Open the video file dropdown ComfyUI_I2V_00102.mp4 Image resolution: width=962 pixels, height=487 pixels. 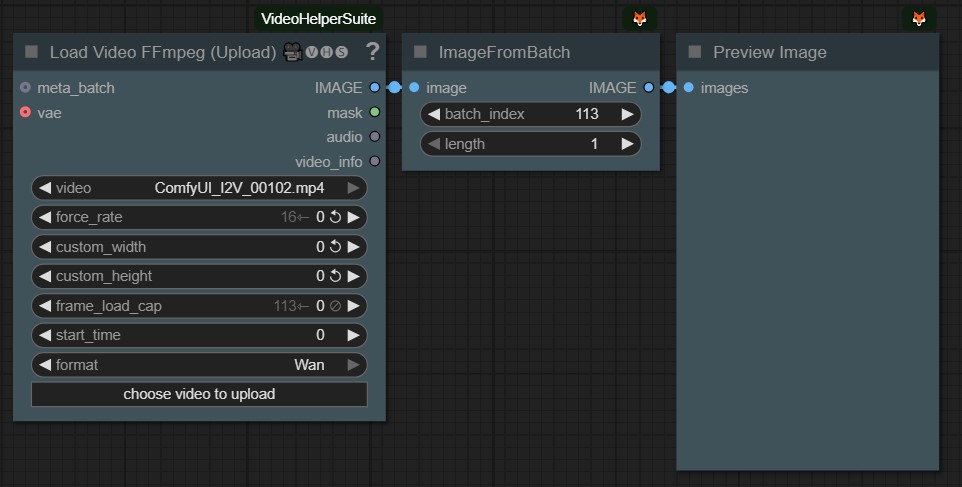click(x=239, y=188)
